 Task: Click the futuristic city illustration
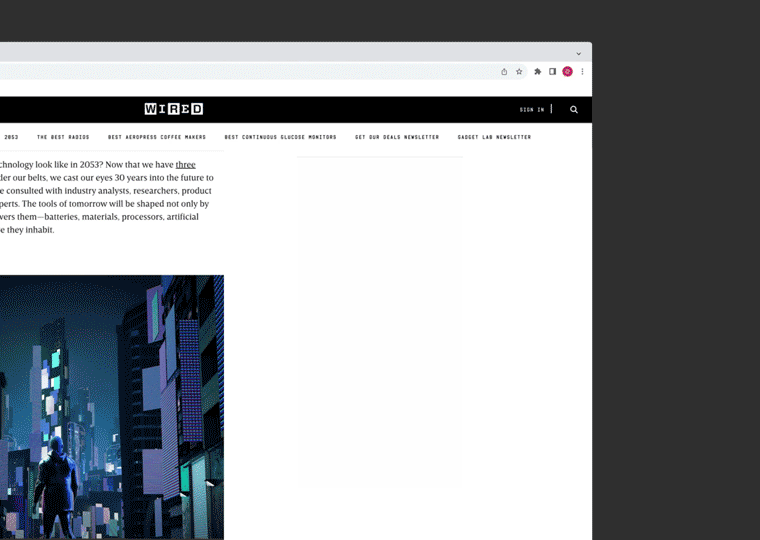coord(112,407)
